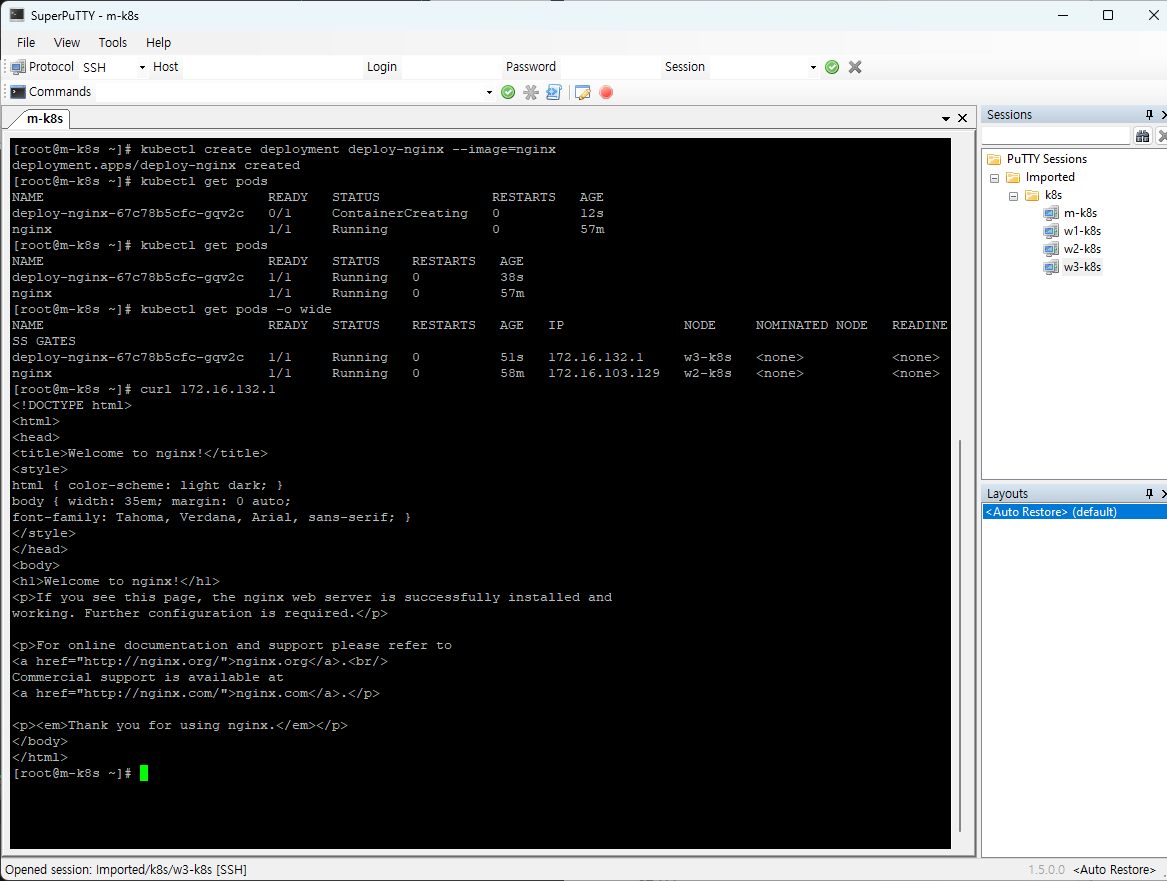Select the w1-k8s session label
1167x881 pixels.
(1082, 231)
